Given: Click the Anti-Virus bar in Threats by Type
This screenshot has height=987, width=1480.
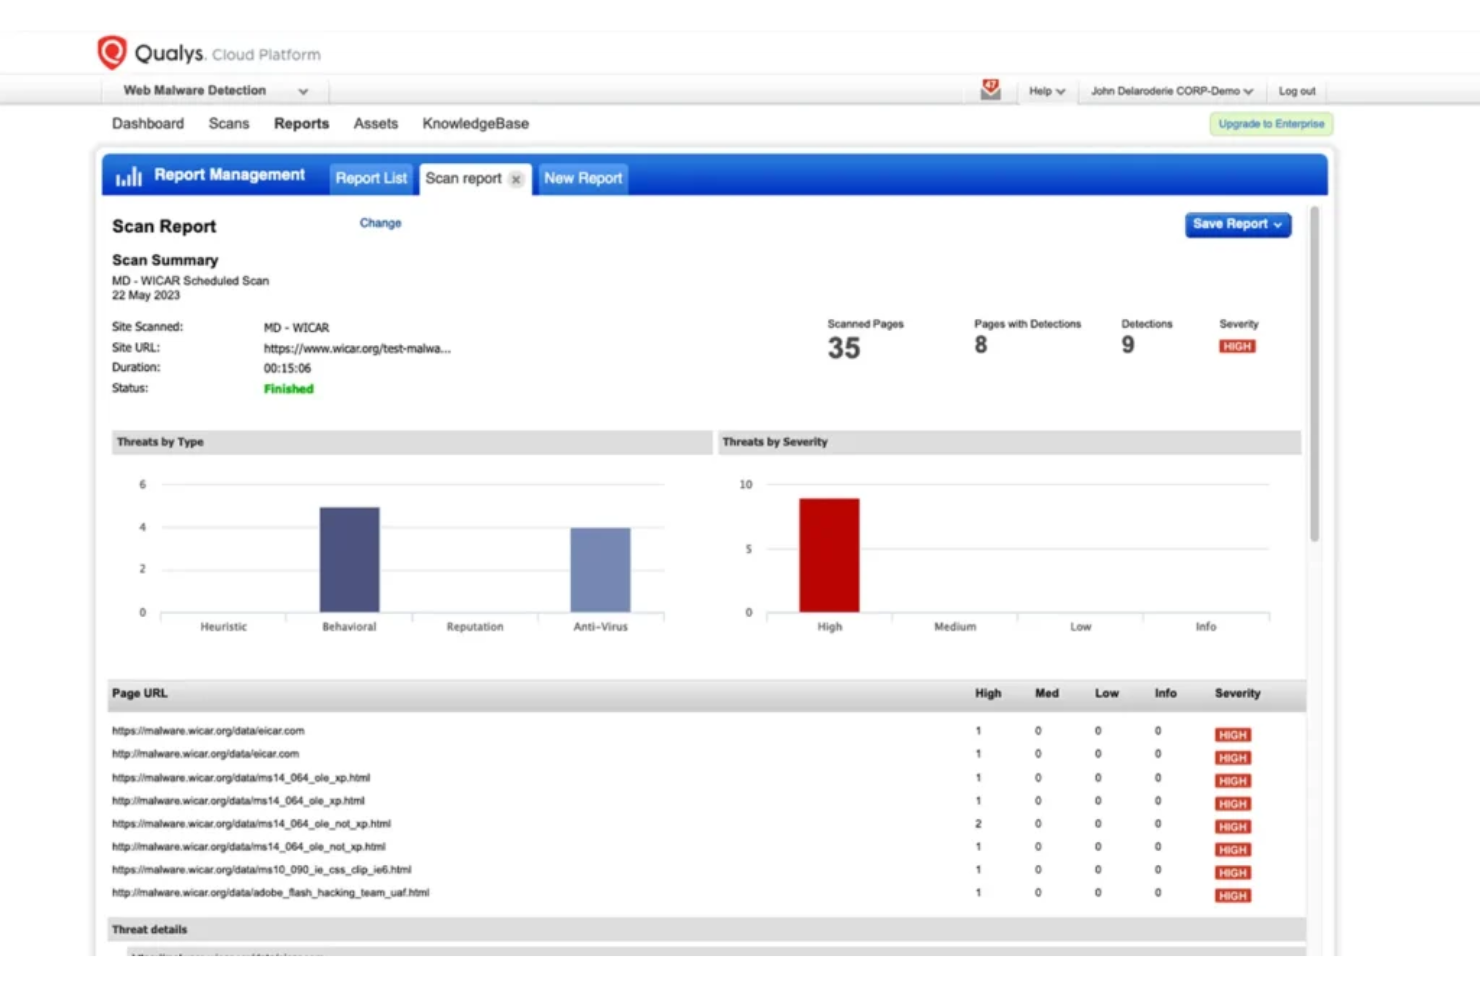Looking at the screenshot, I should [600, 569].
